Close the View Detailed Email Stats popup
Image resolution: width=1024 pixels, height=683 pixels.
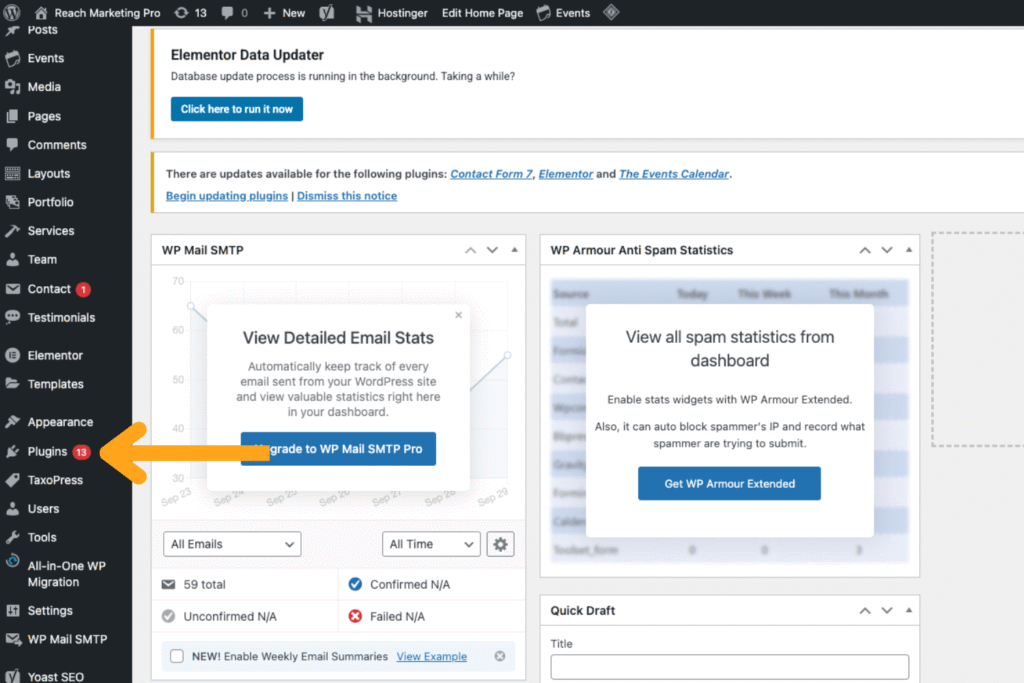coord(458,315)
